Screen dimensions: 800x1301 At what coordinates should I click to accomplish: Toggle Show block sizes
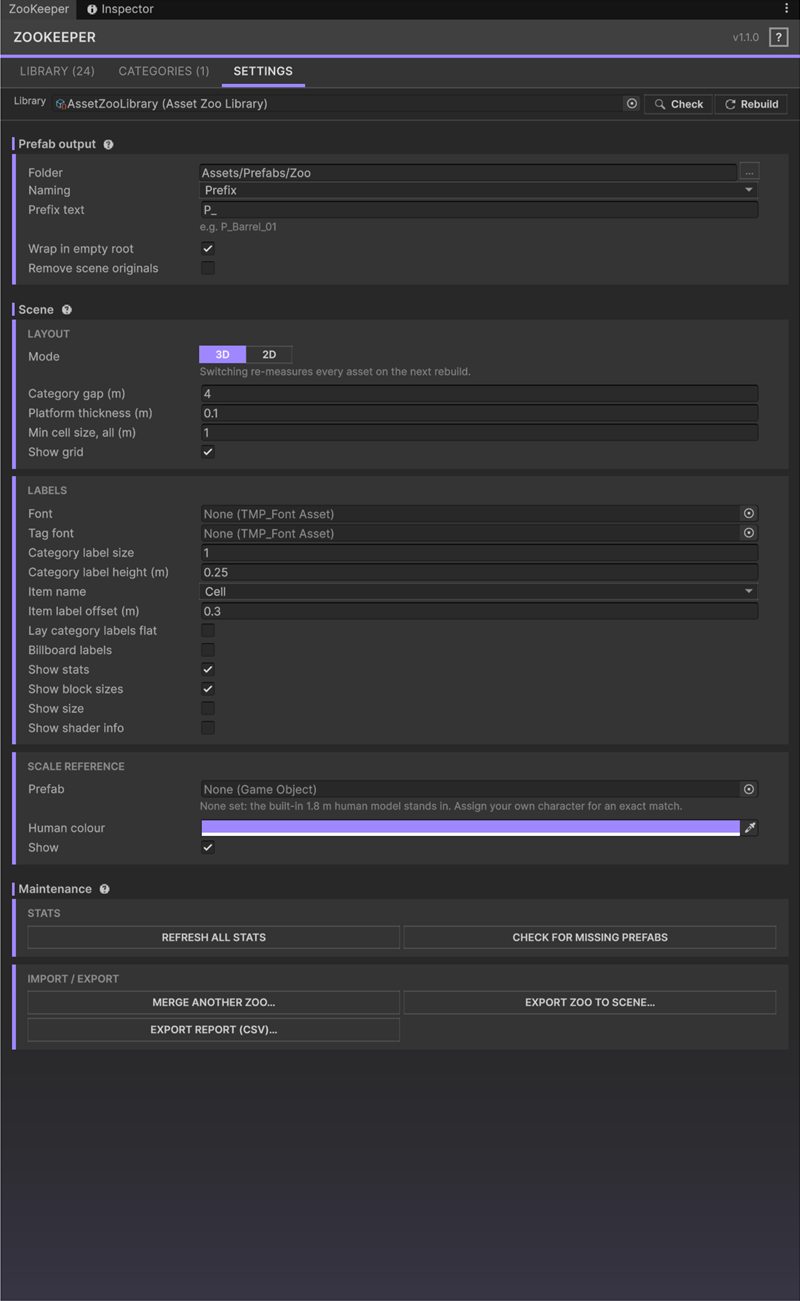(x=208, y=689)
